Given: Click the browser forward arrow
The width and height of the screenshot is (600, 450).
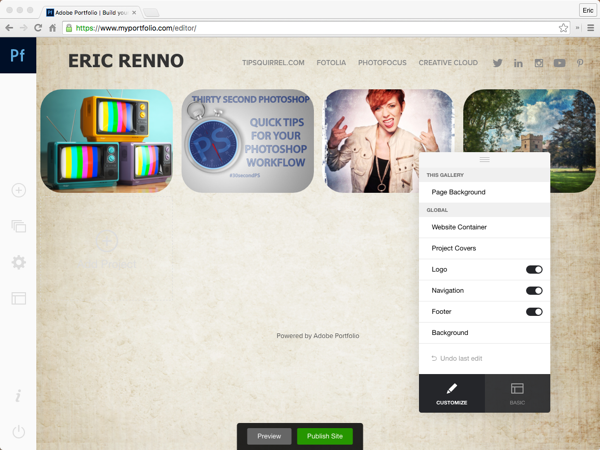Looking at the screenshot, I should click(x=24, y=28).
